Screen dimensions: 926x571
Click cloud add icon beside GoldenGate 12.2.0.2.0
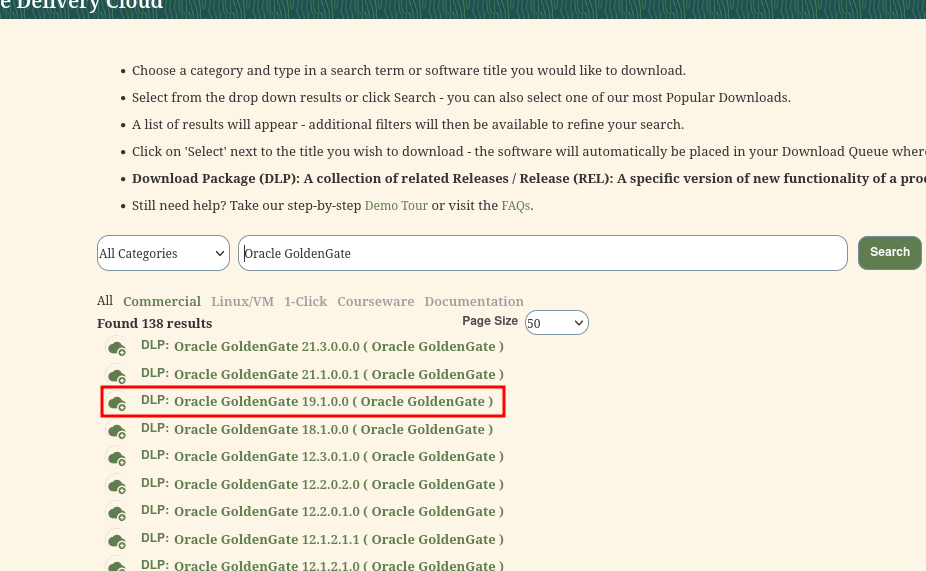point(117,485)
